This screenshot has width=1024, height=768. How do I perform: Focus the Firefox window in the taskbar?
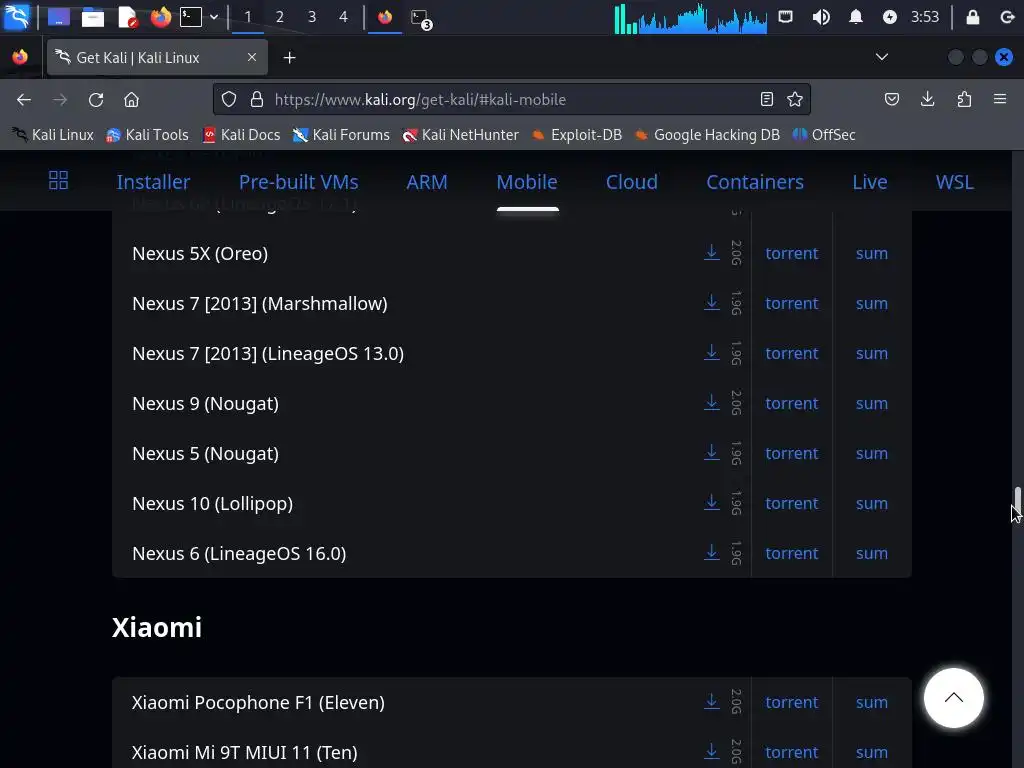[x=385, y=17]
